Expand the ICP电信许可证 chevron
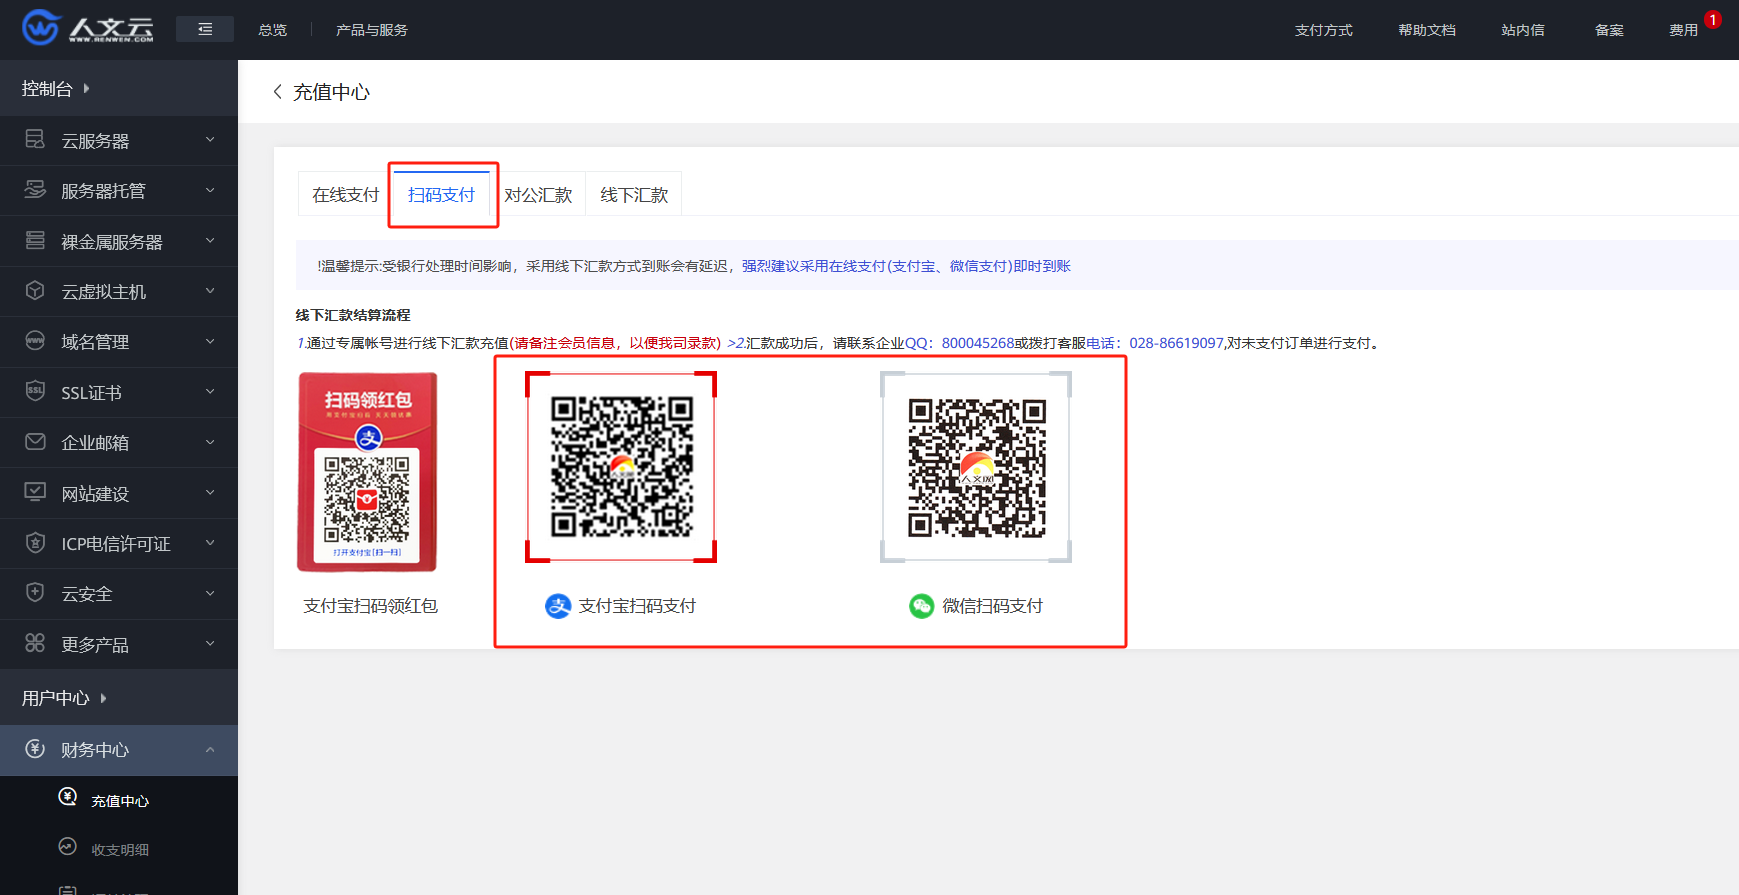 click(x=210, y=542)
